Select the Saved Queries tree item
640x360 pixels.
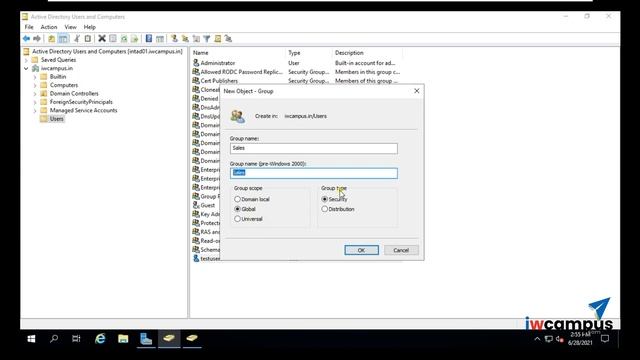[x=58, y=60]
